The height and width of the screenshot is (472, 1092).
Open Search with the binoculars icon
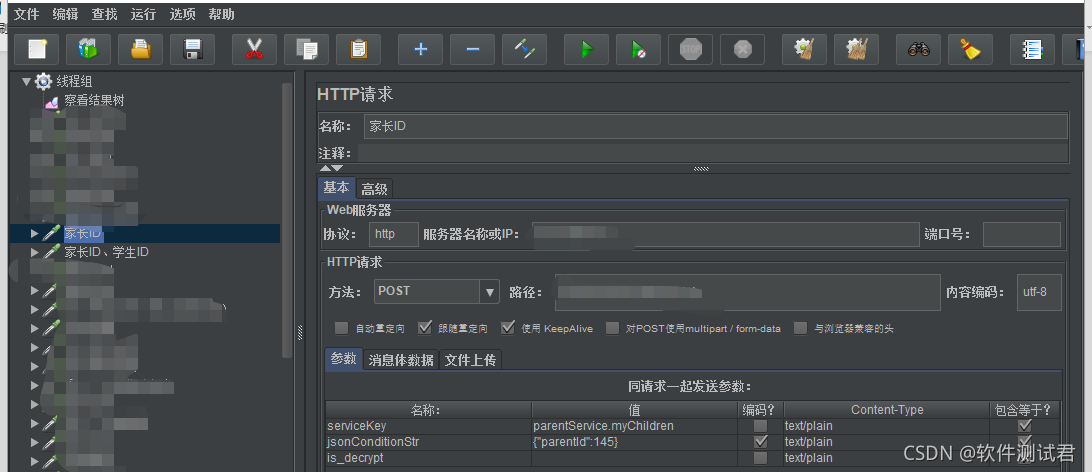[x=918, y=49]
